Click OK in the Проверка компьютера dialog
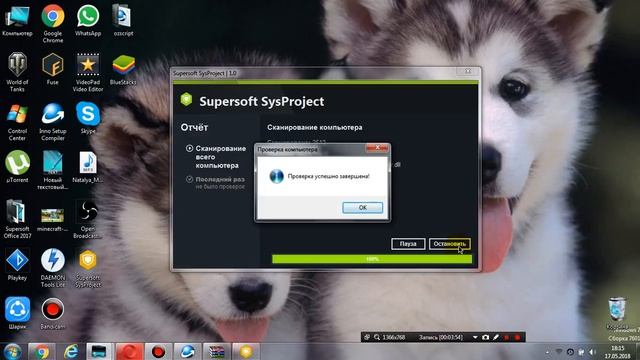This screenshot has width=640, height=360. click(x=362, y=208)
